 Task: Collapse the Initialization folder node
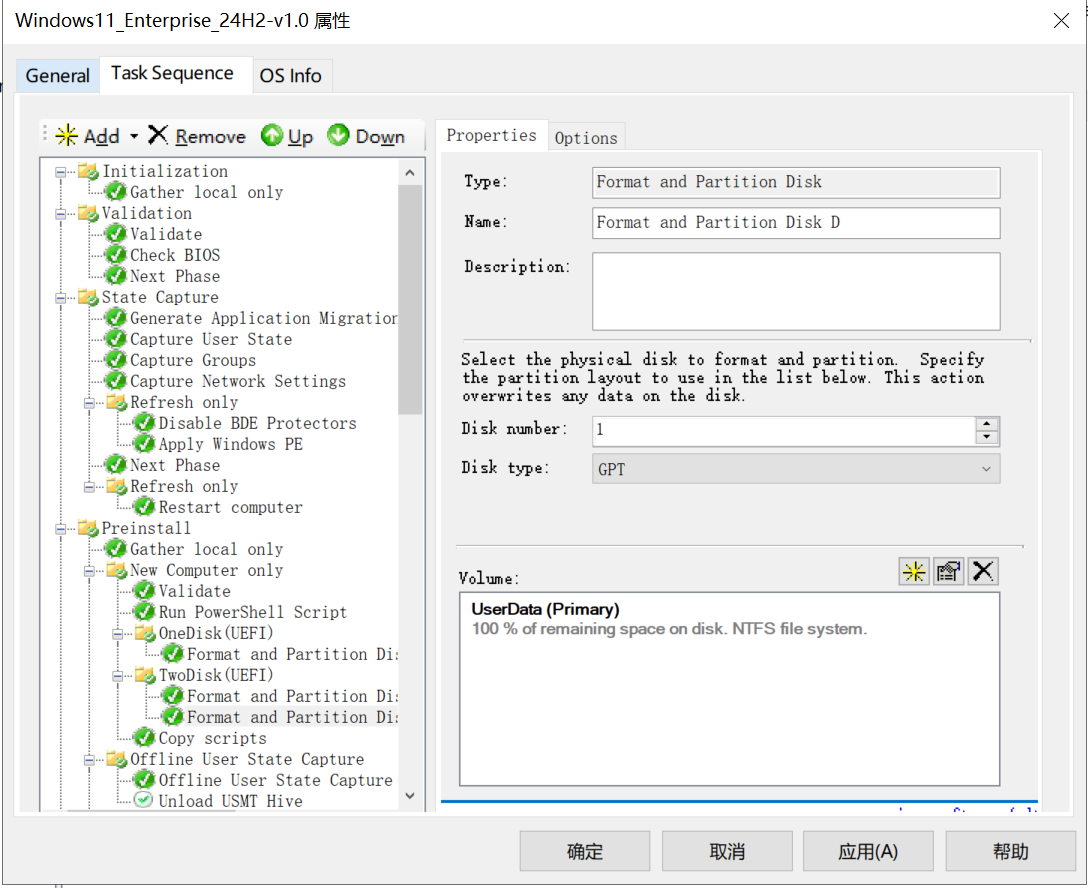pos(61,172)
